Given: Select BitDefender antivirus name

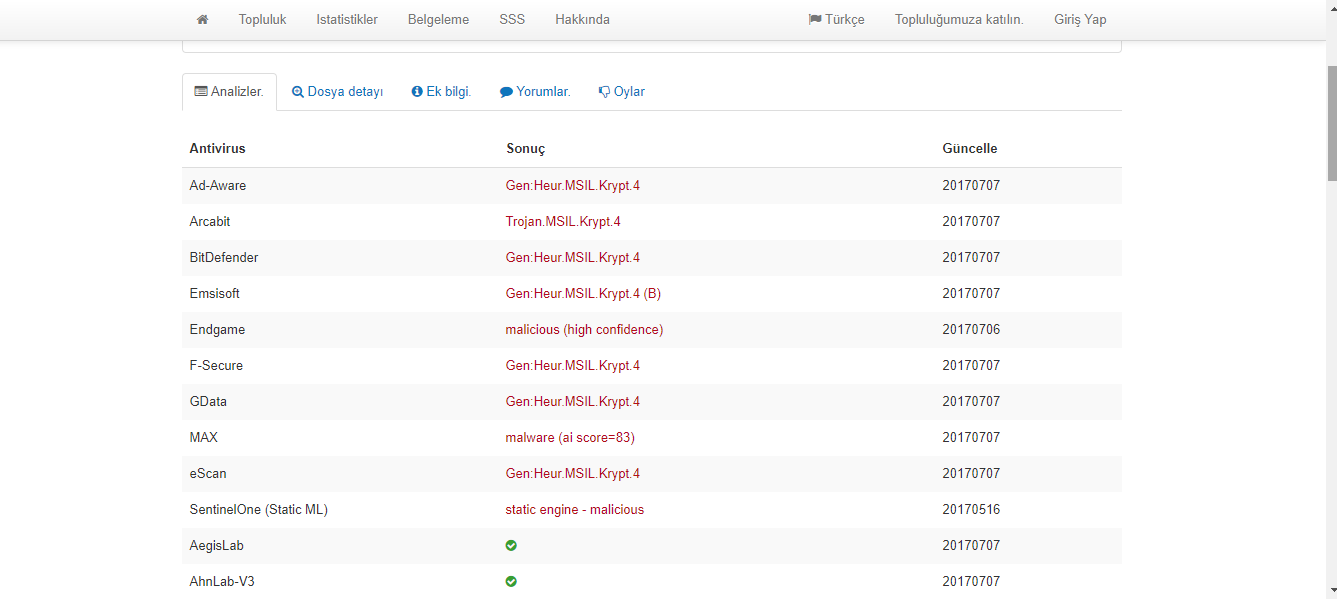Looking at the screenshot, I should pos(224,258).
